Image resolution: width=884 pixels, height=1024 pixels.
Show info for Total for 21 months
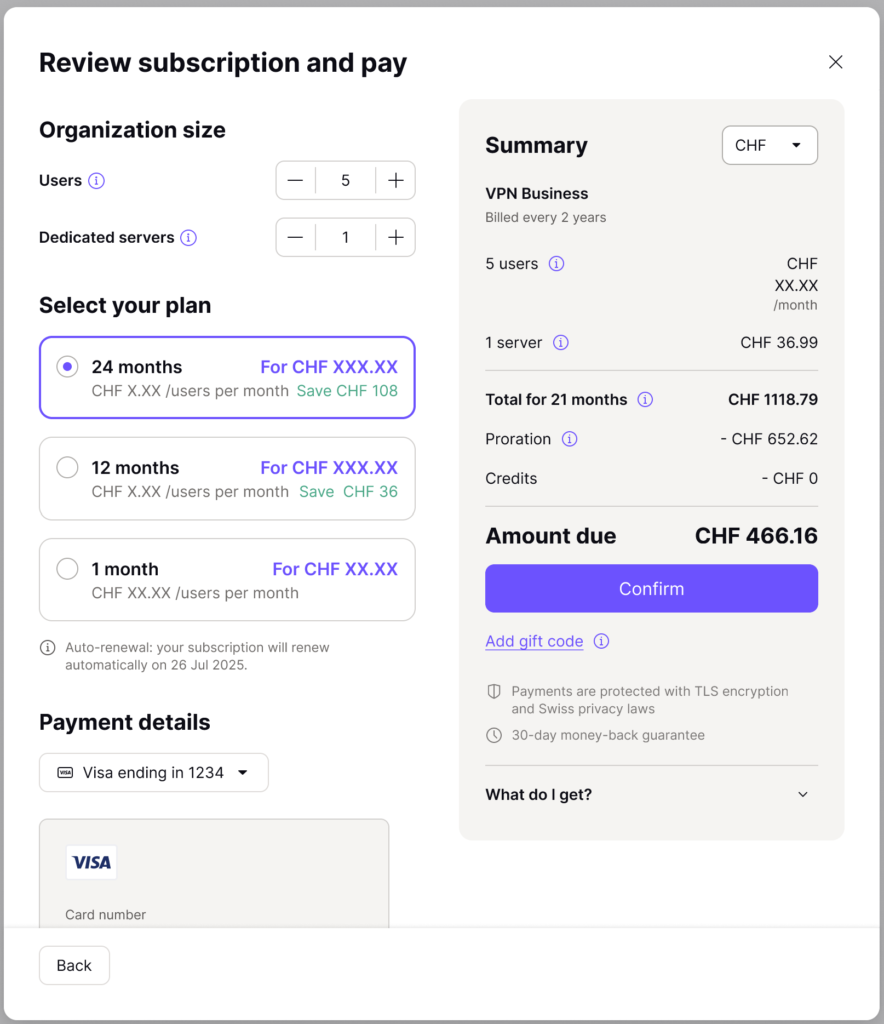[x=645, y=400]
